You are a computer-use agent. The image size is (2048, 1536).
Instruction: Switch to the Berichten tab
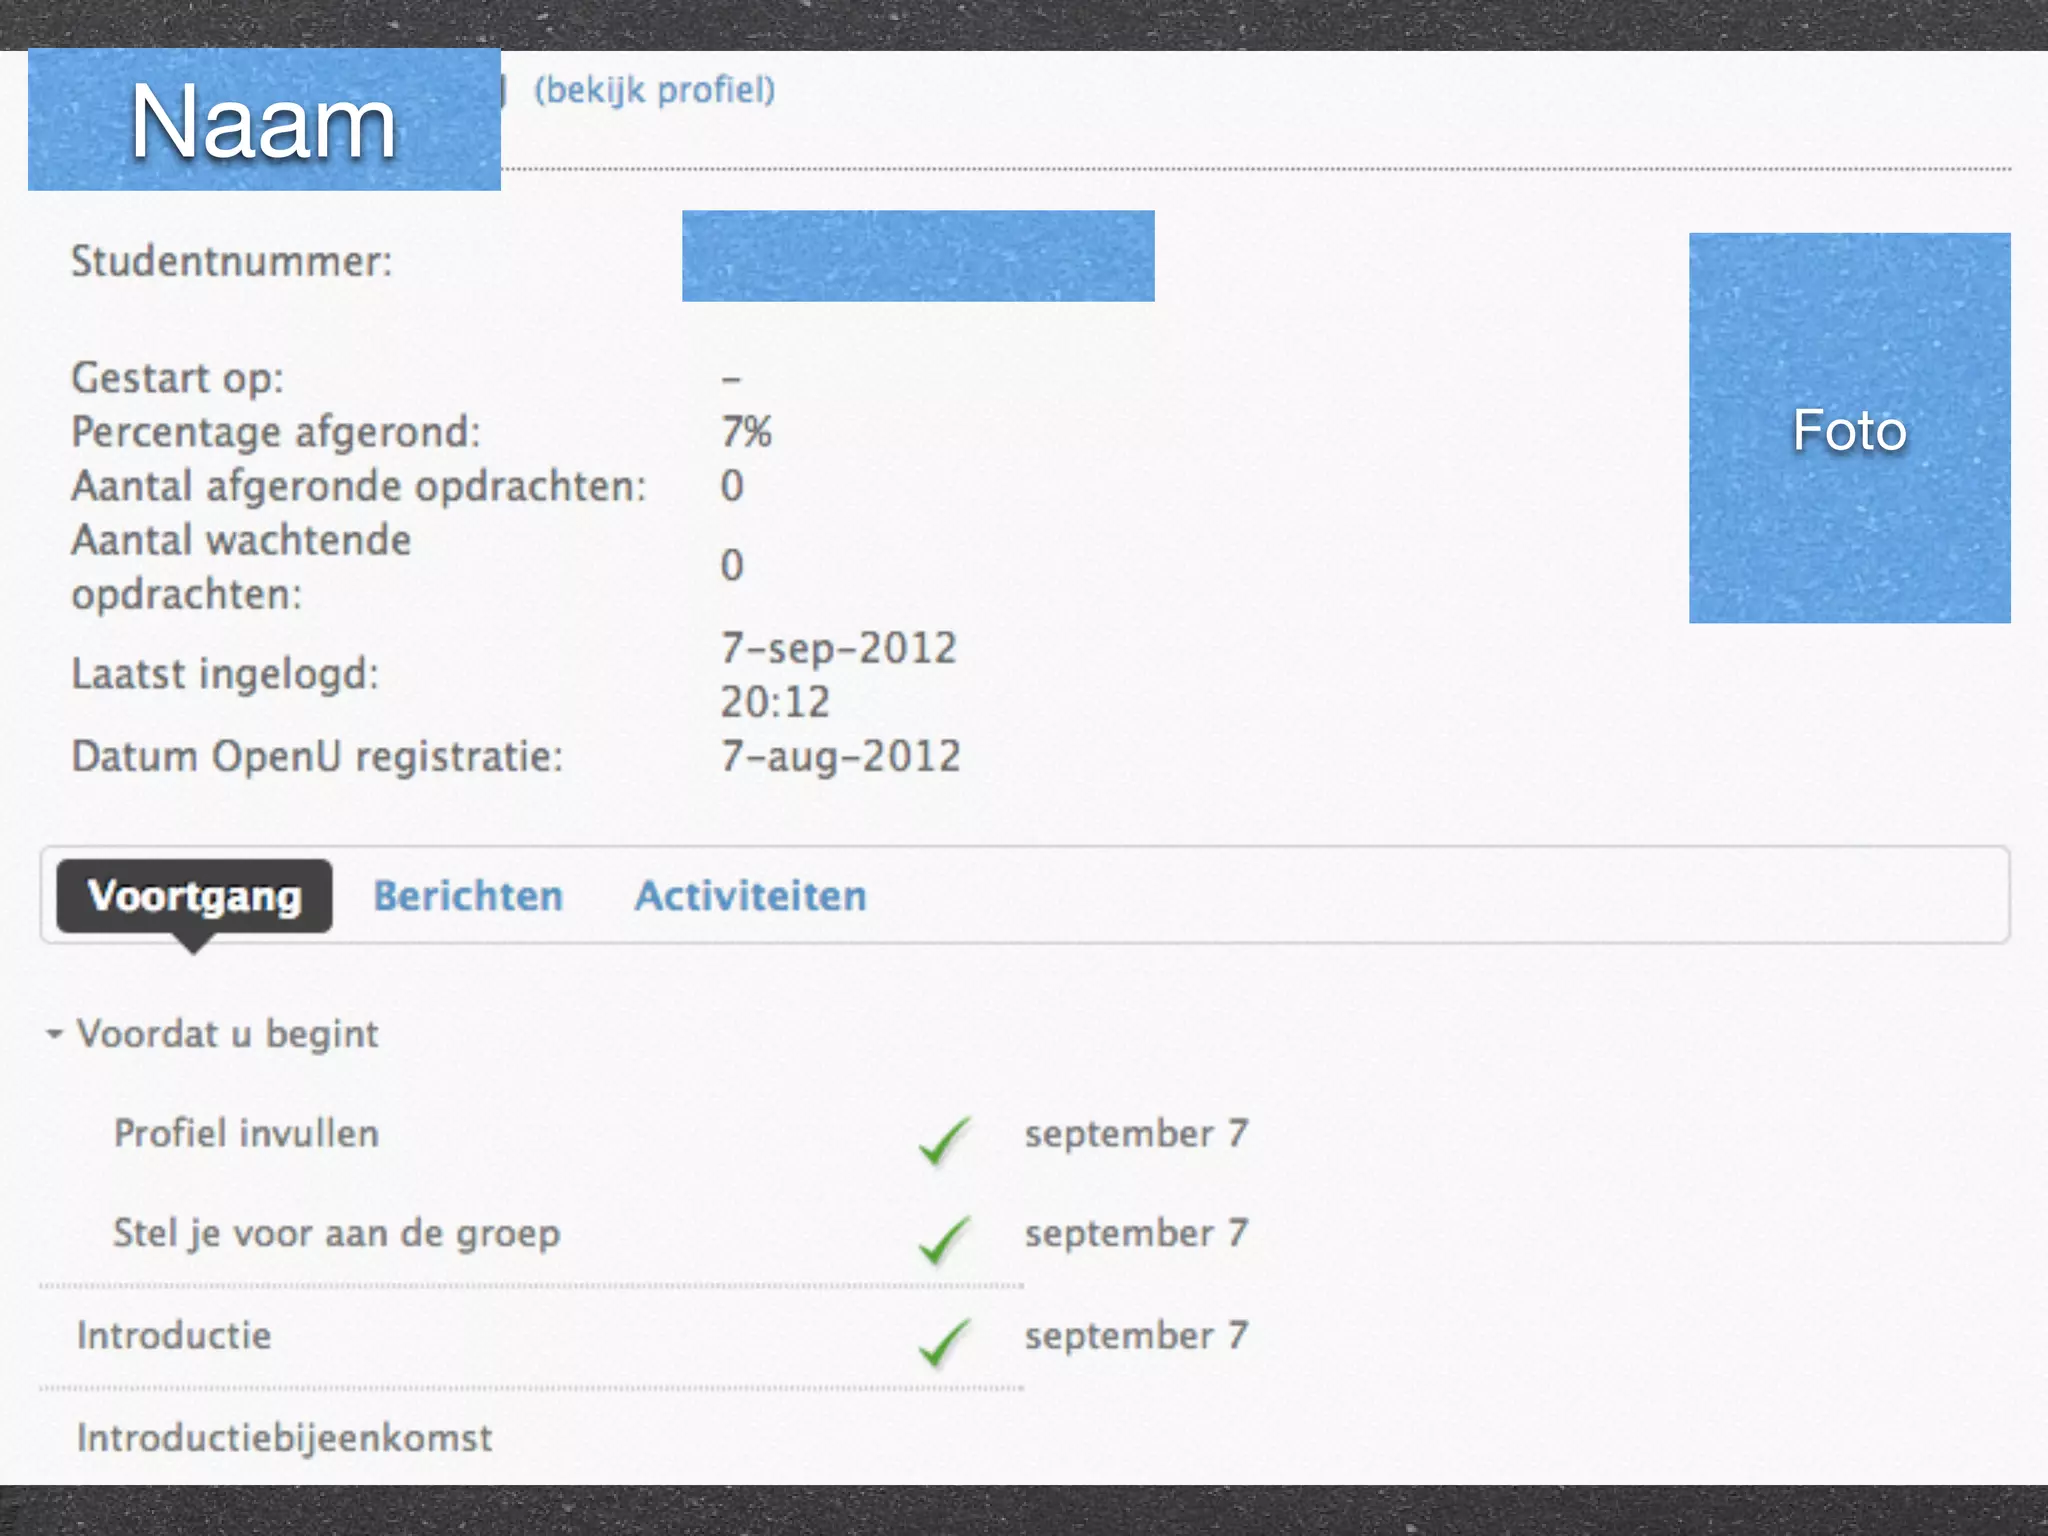[x=468, y=896]
